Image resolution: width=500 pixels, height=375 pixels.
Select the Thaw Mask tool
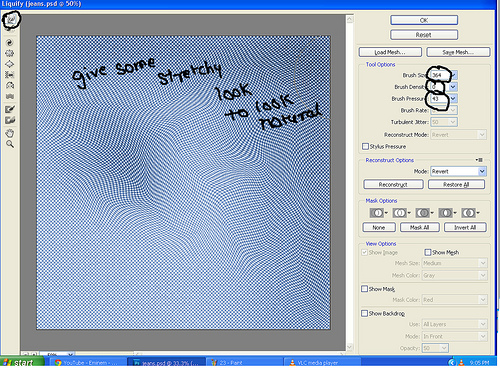coord(10,120)
